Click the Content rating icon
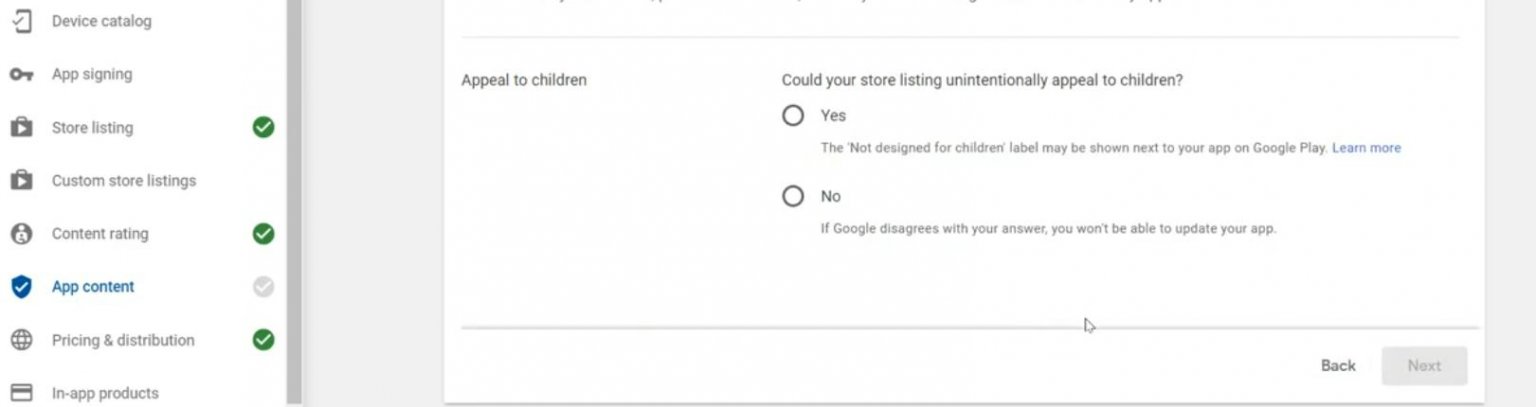This screenshot has width=1536, height=407. coord(21,234)
